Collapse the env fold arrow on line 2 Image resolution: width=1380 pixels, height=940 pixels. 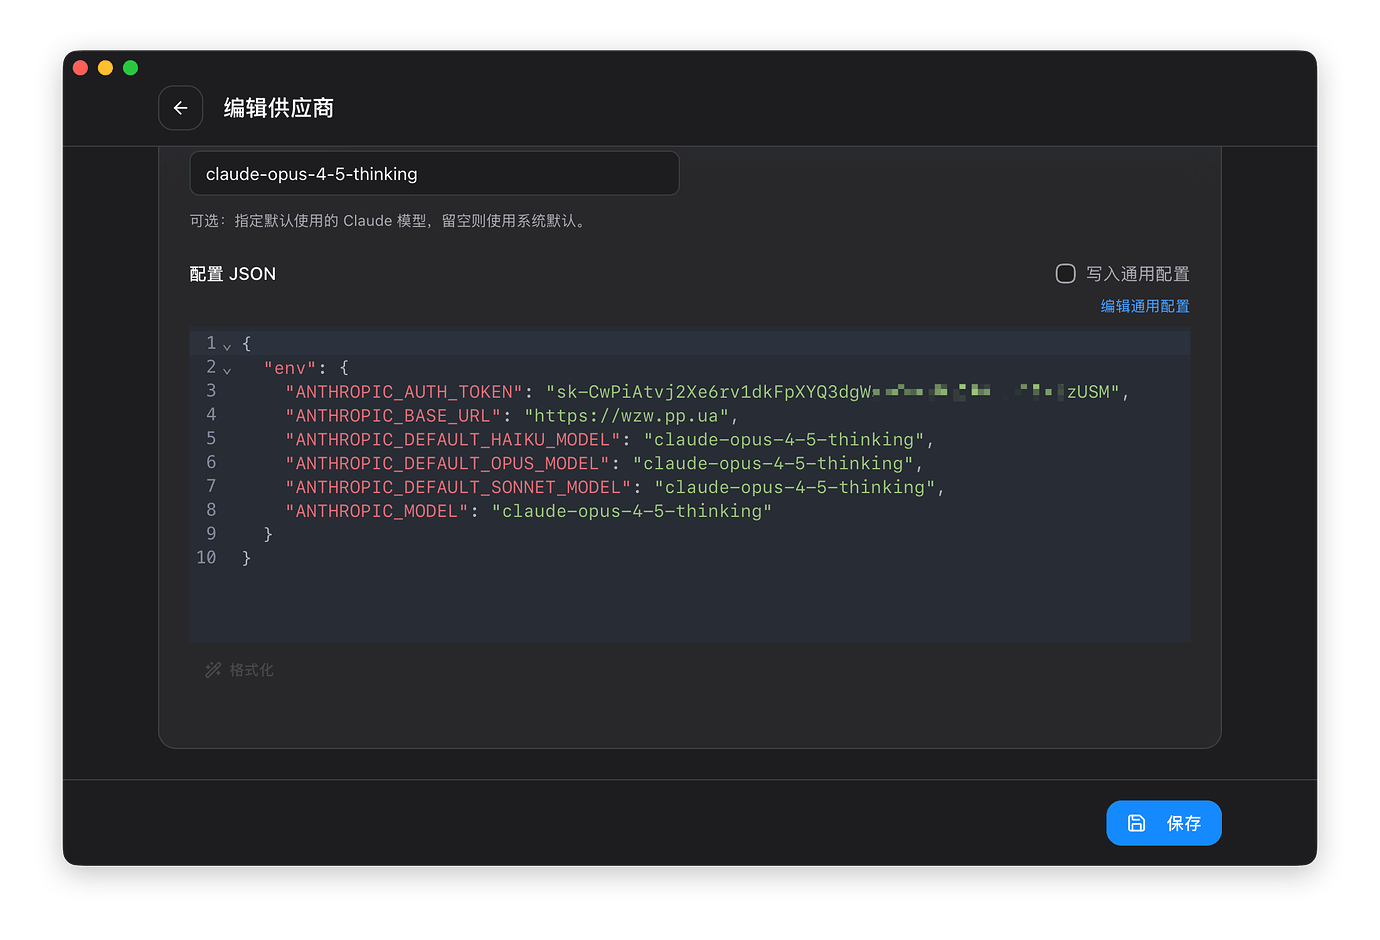(x=227, y=370)
